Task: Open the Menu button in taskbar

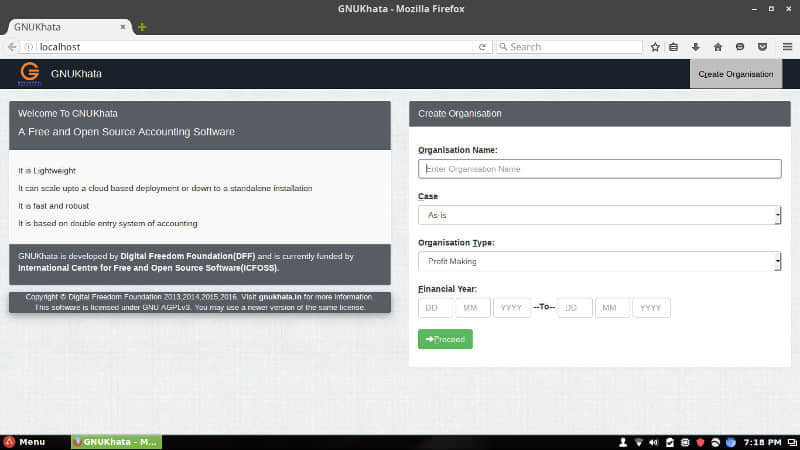Action: coord(24,442)
